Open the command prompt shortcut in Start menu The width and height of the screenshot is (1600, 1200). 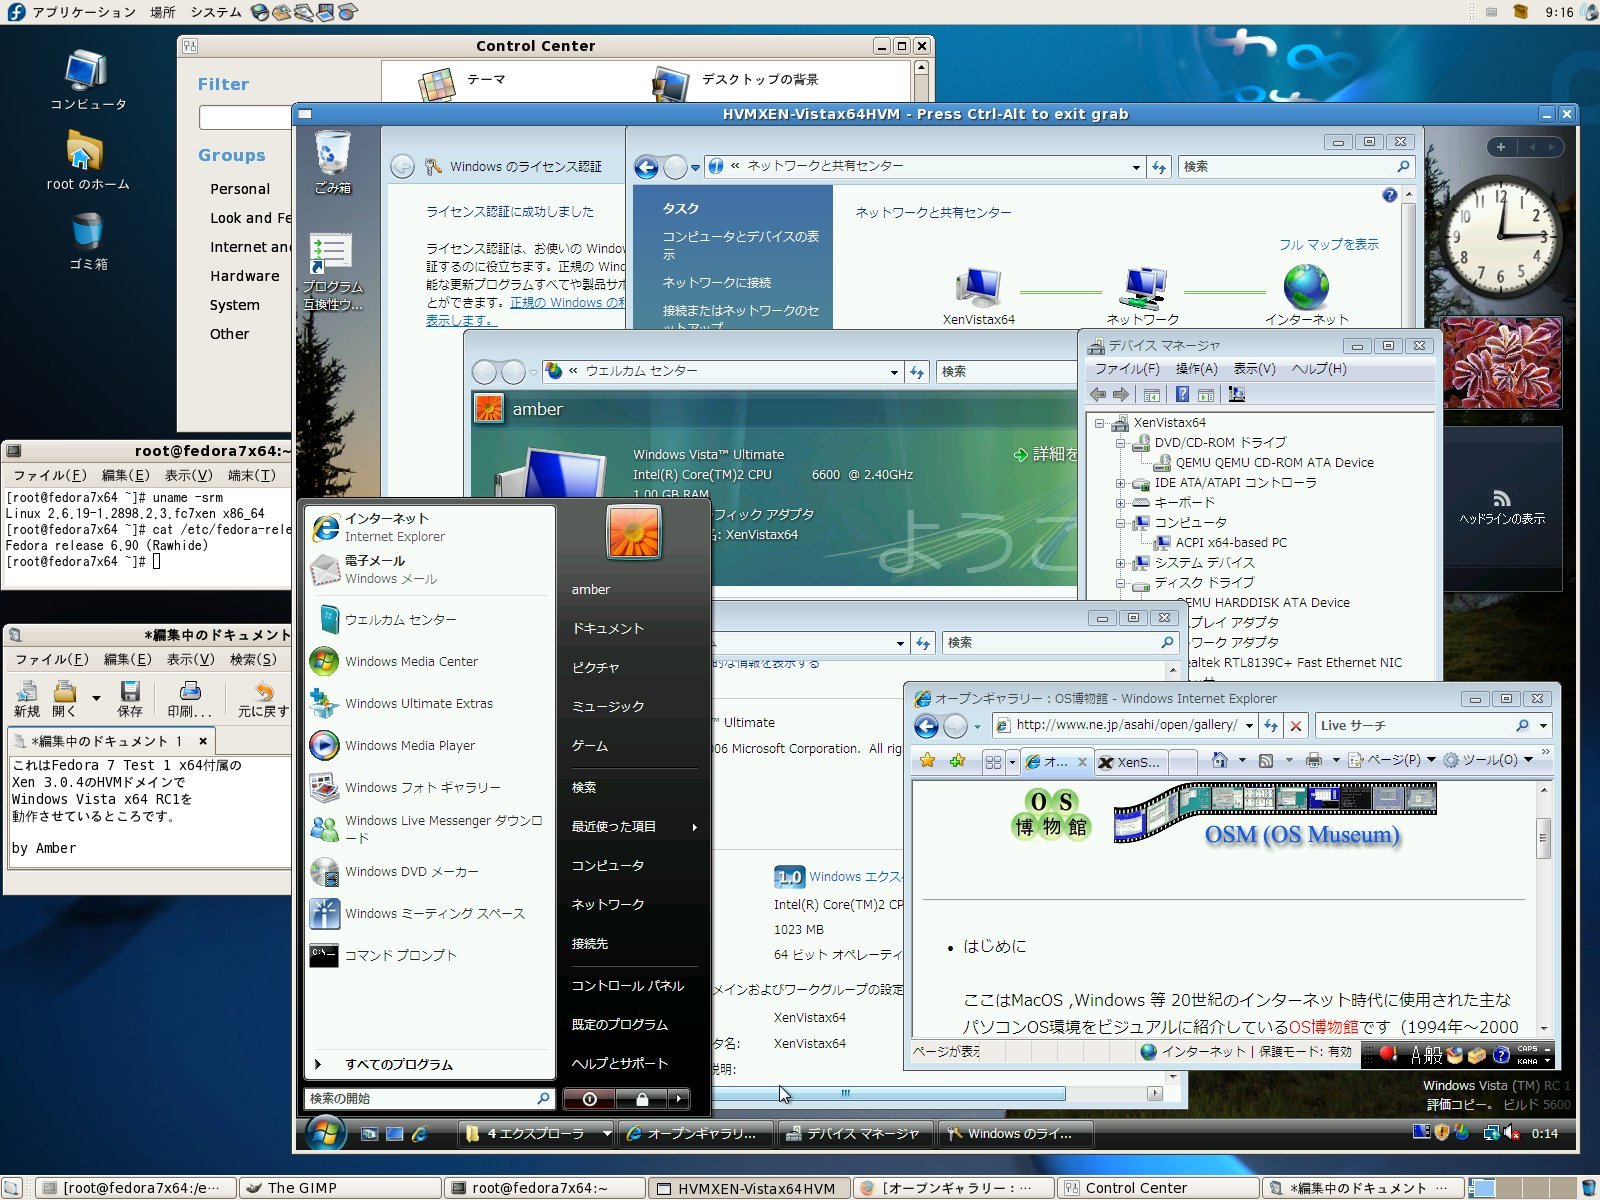(400, 956)
